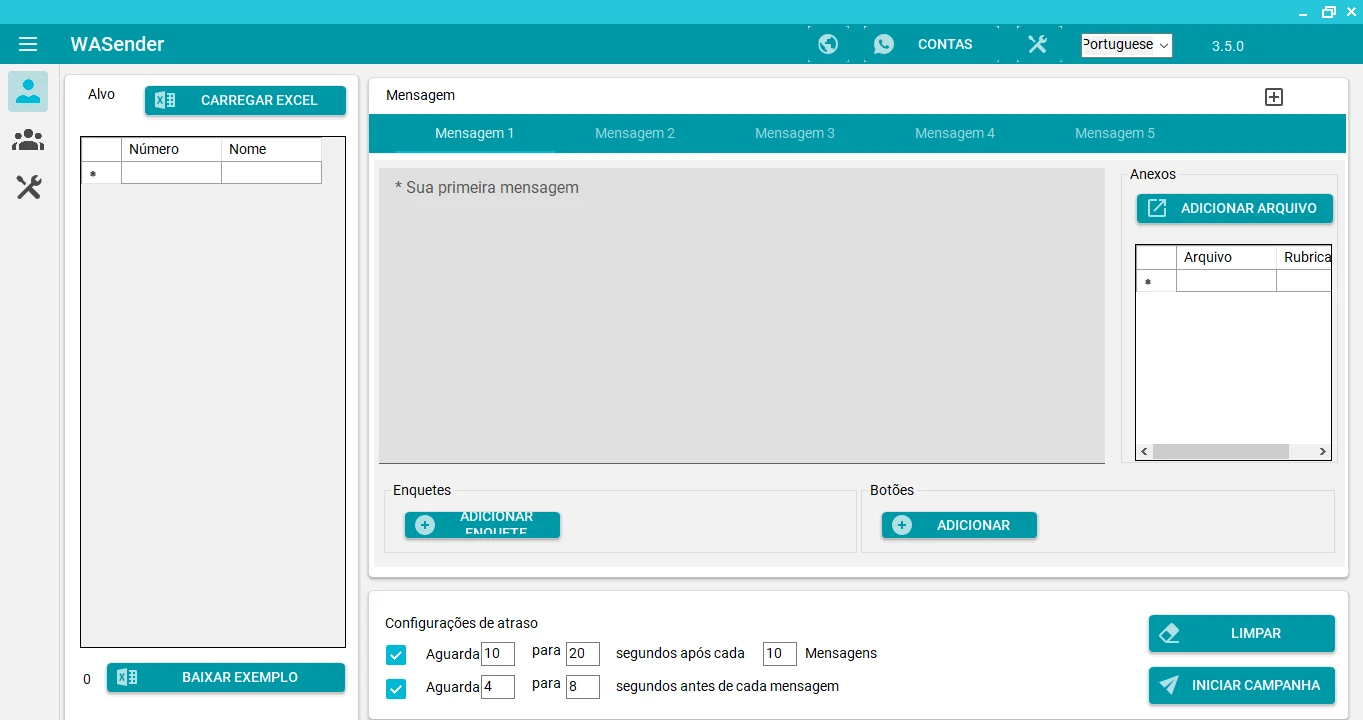Open the wrench tools icon in header
Screen dimensions: 1363x720
[x=1037, y=44]
